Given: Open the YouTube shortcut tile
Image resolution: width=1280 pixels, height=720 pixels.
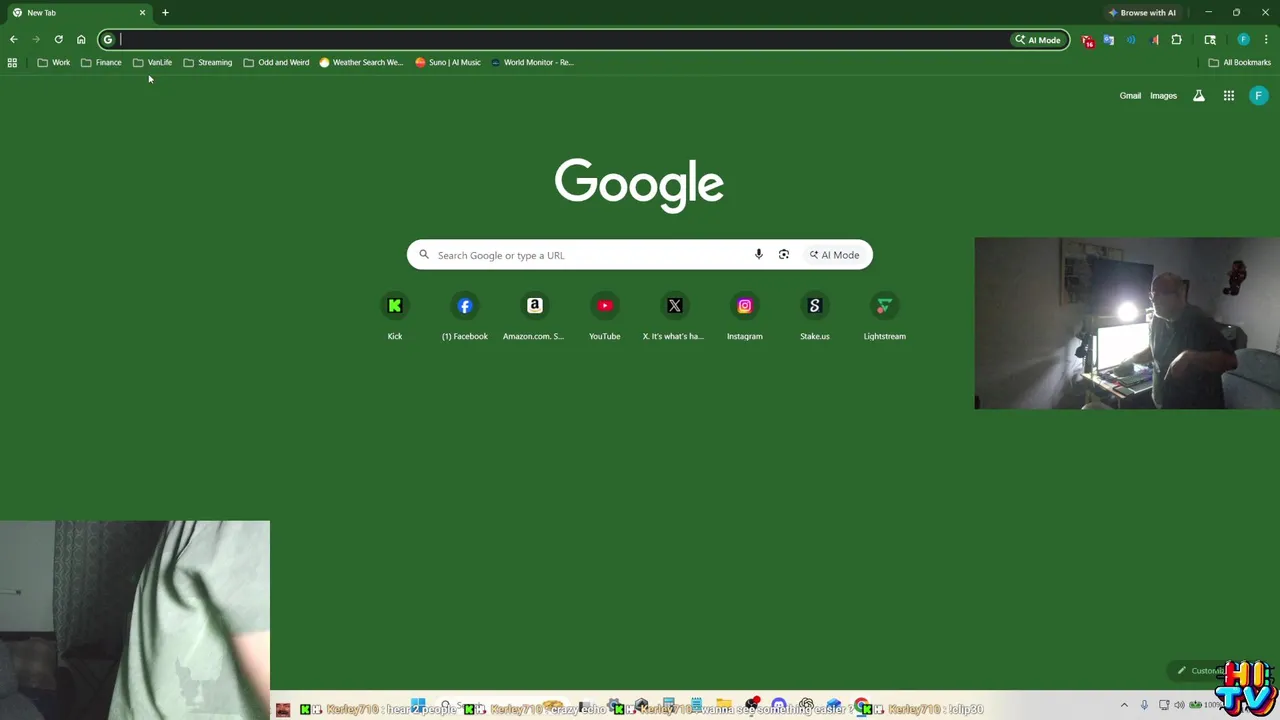Looking at the screenshot, I should pos(605,316).
